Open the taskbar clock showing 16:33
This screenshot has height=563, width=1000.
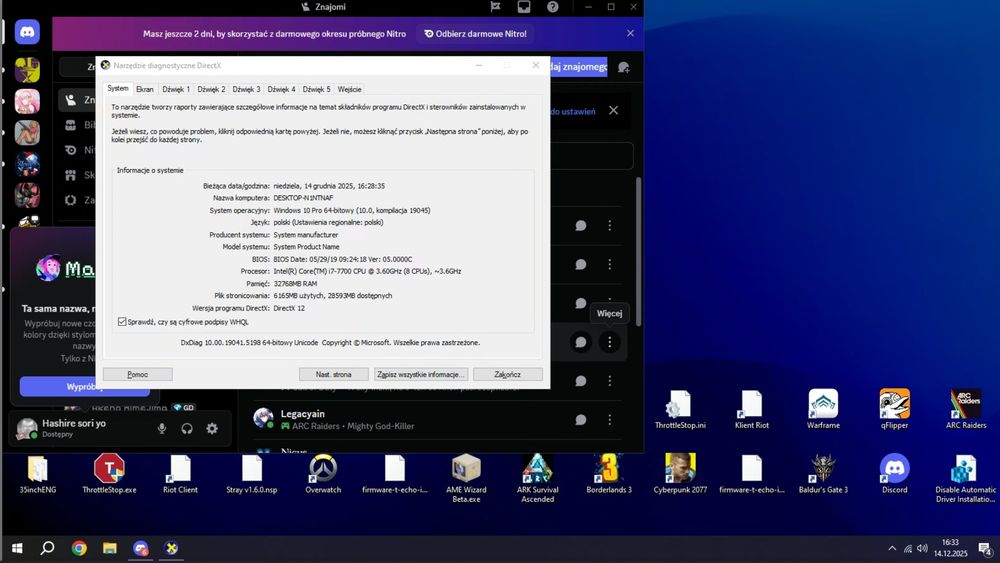[x=950, y=548]
